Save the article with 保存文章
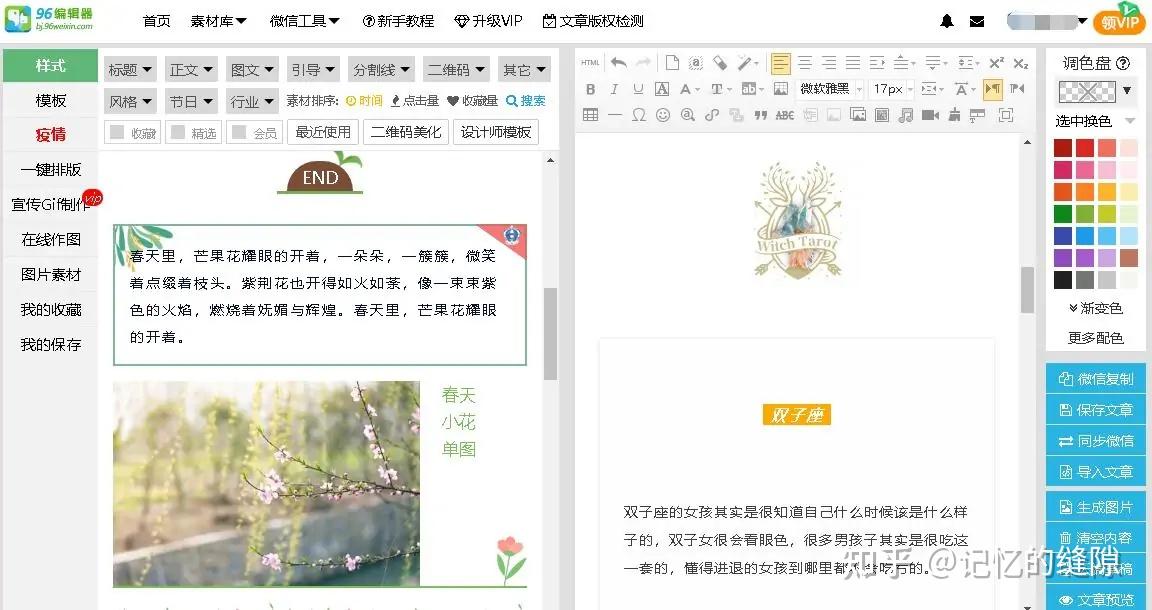1152x610 pixels. click(1095, 409)
